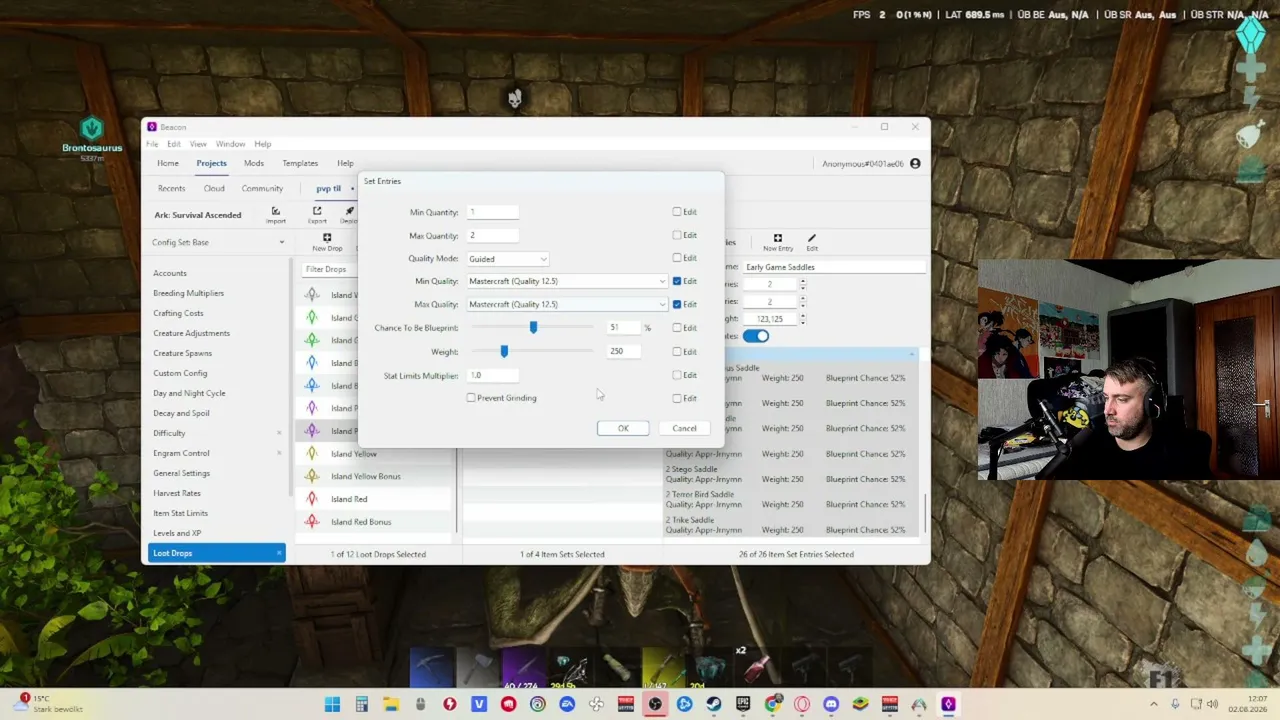The width and height of the screenshot is (1280, 720).
Task: Click the Weight slider handle
Action: [504, 351]
